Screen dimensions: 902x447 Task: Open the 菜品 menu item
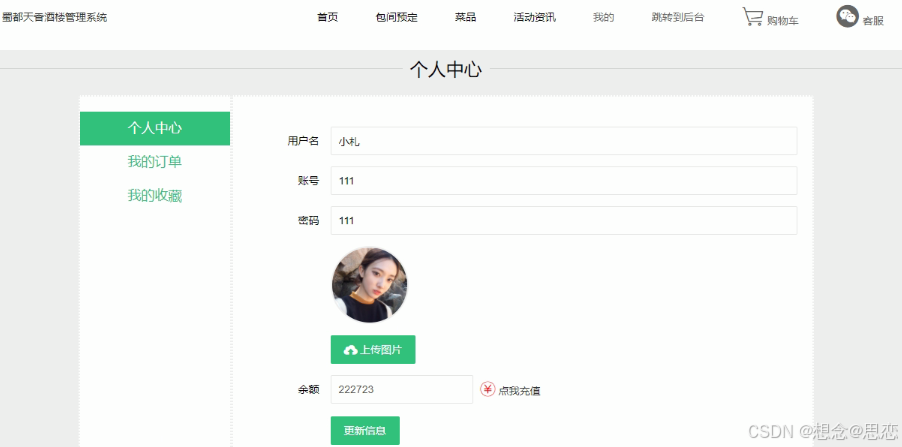pyautogui.click(x=465, y=17)
